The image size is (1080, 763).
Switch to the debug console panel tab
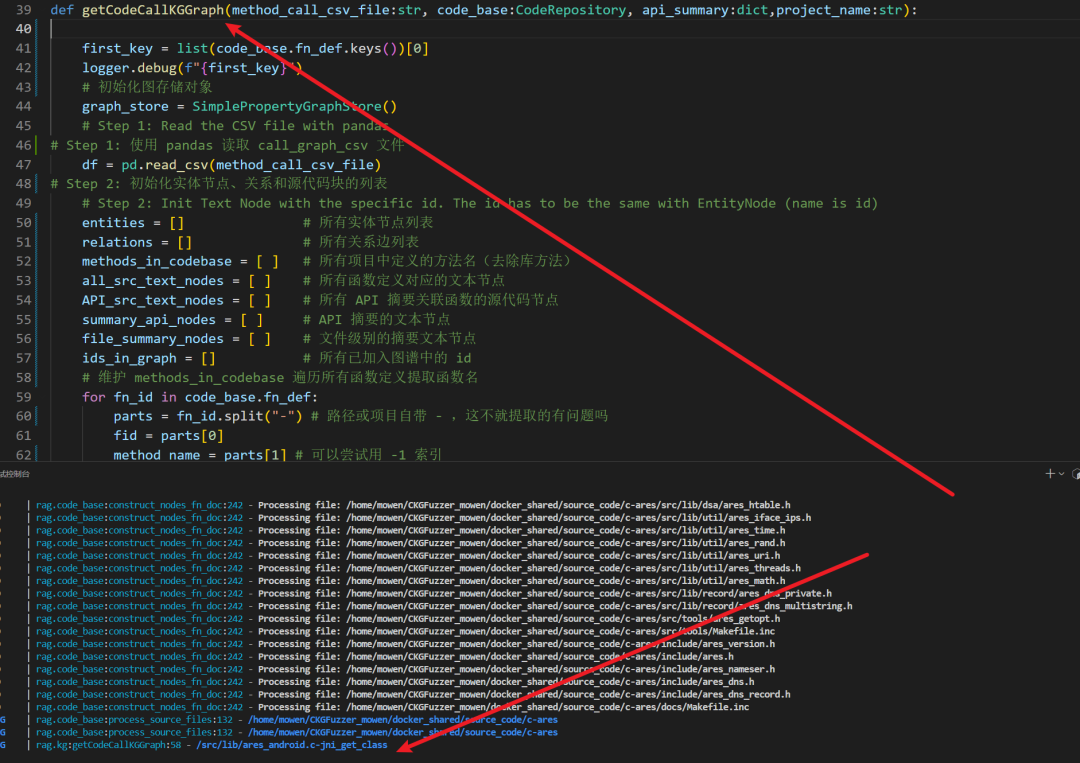[14, 474]
